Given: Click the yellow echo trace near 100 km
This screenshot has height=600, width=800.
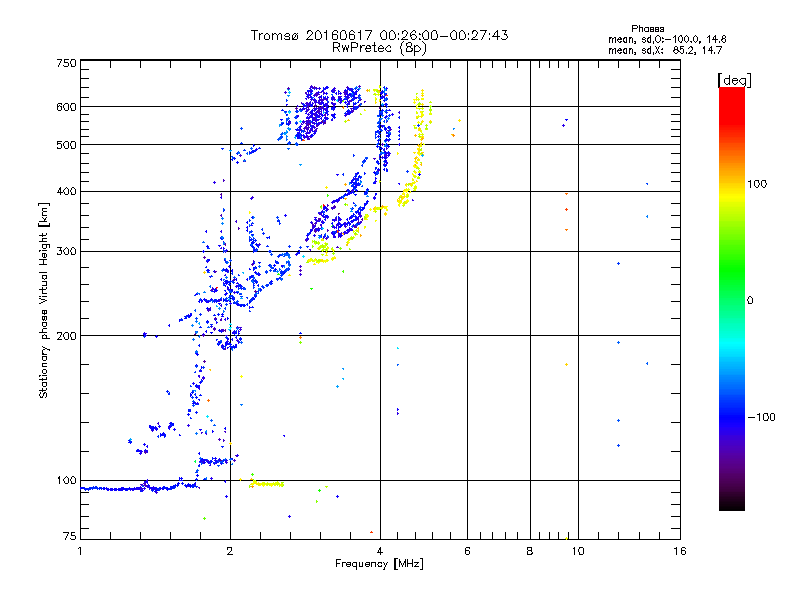Looking at the screenshot, I should click(266, 484).
